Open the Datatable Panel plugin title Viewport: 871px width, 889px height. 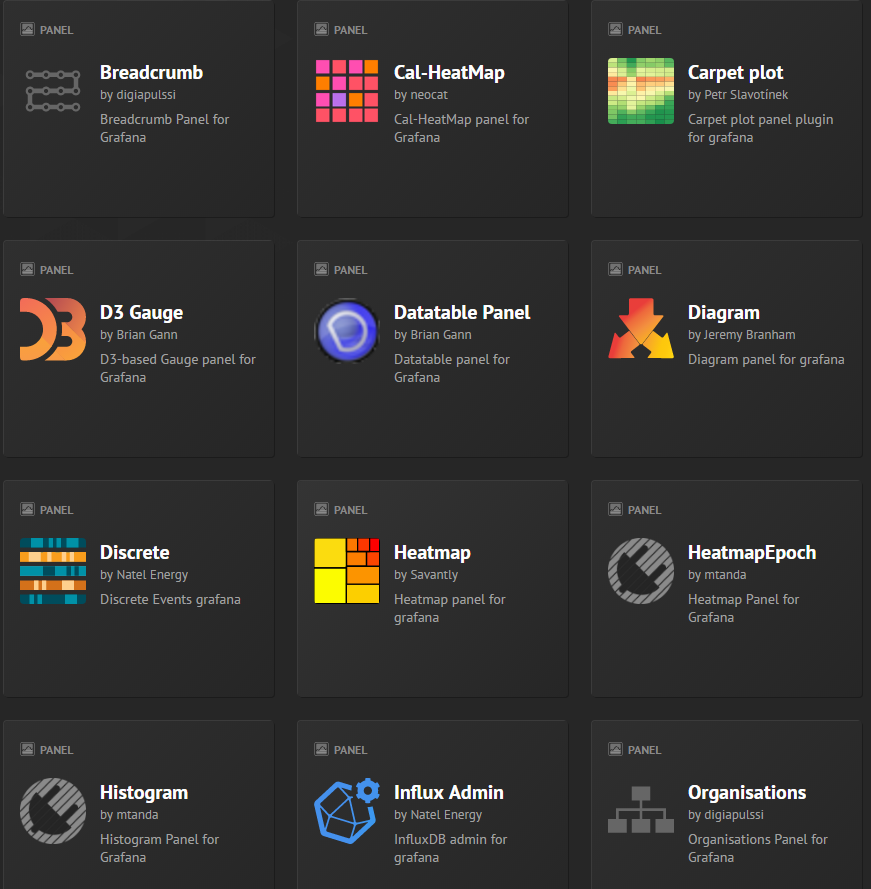462,312
